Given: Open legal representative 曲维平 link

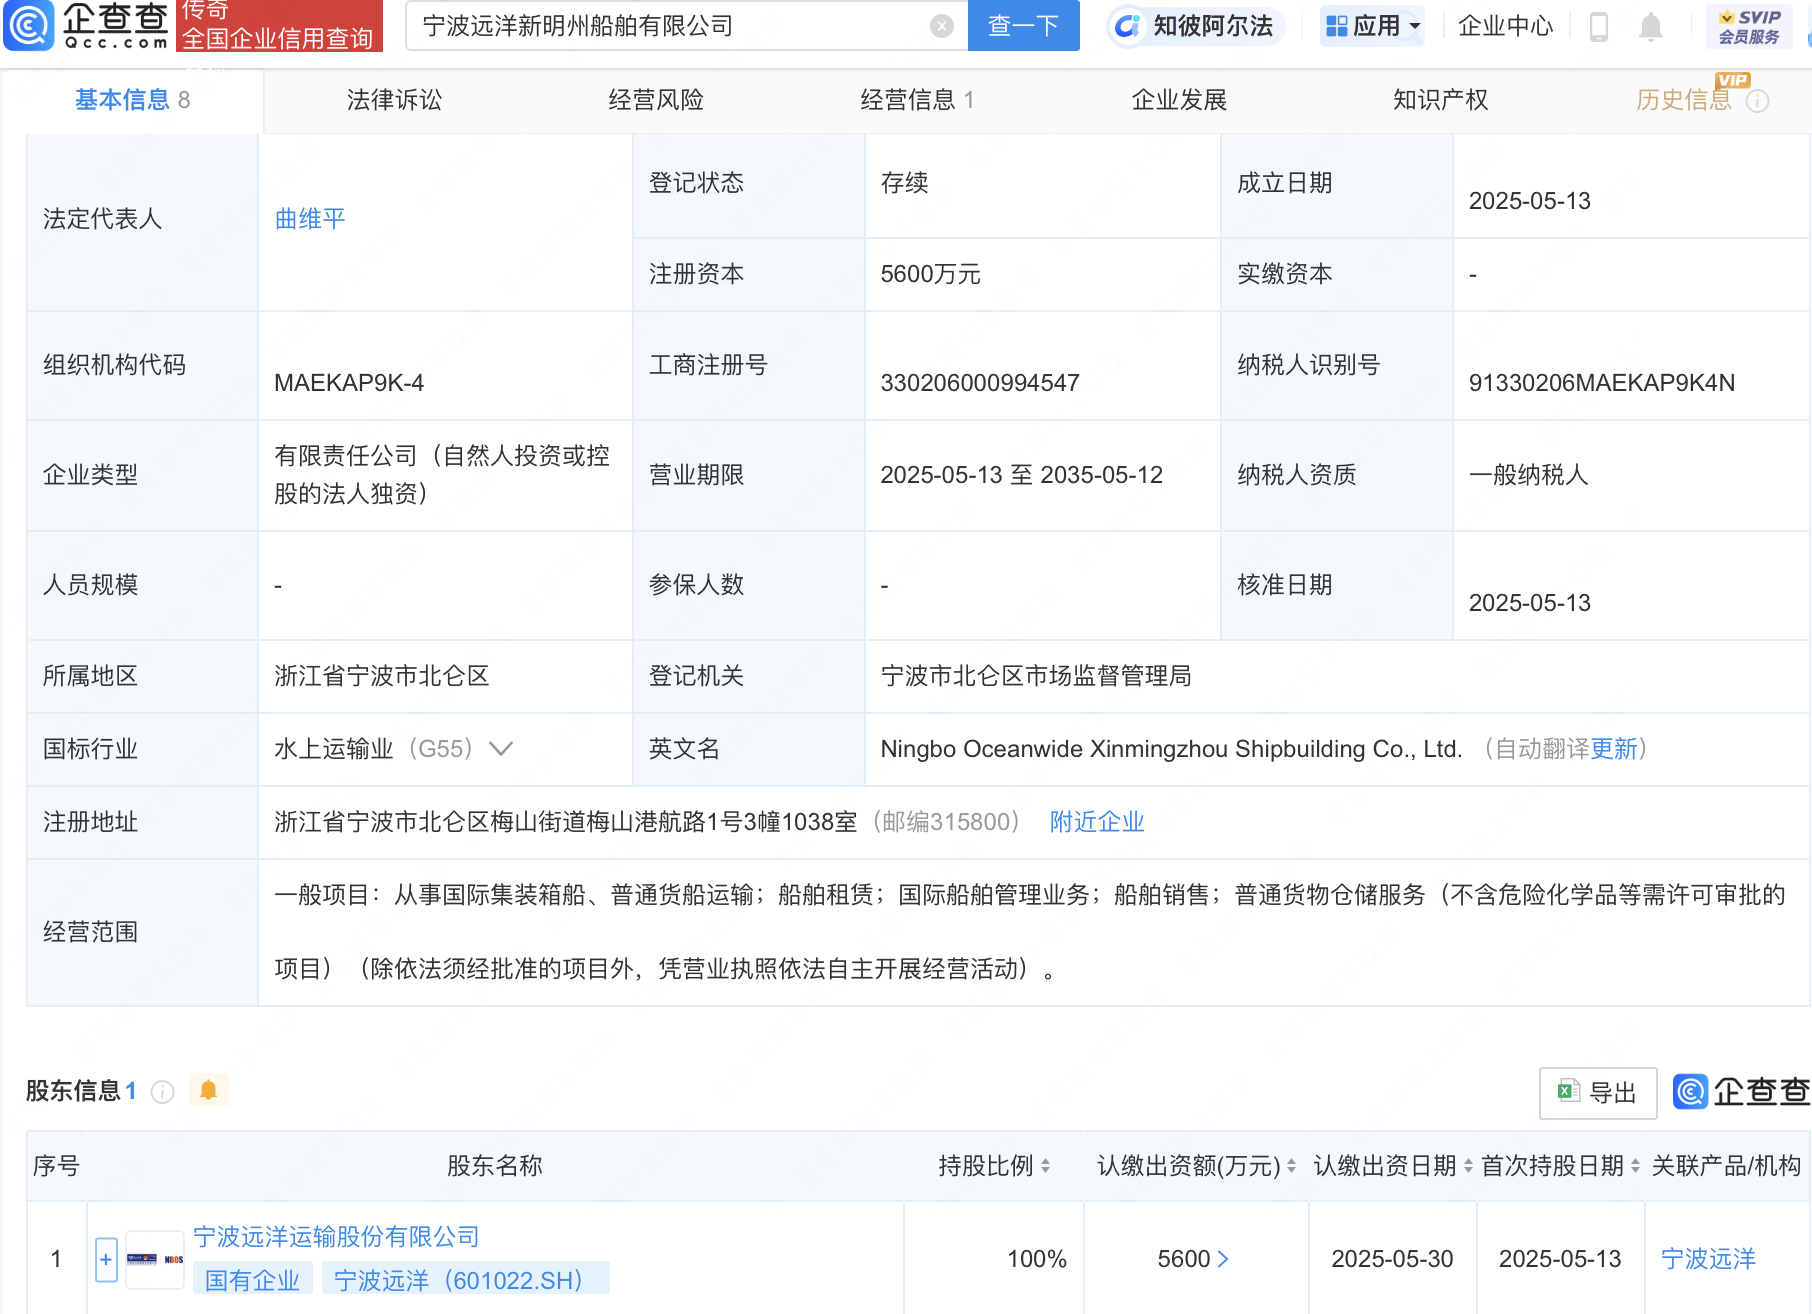Looking at the screenshot, I should [310, 219].
